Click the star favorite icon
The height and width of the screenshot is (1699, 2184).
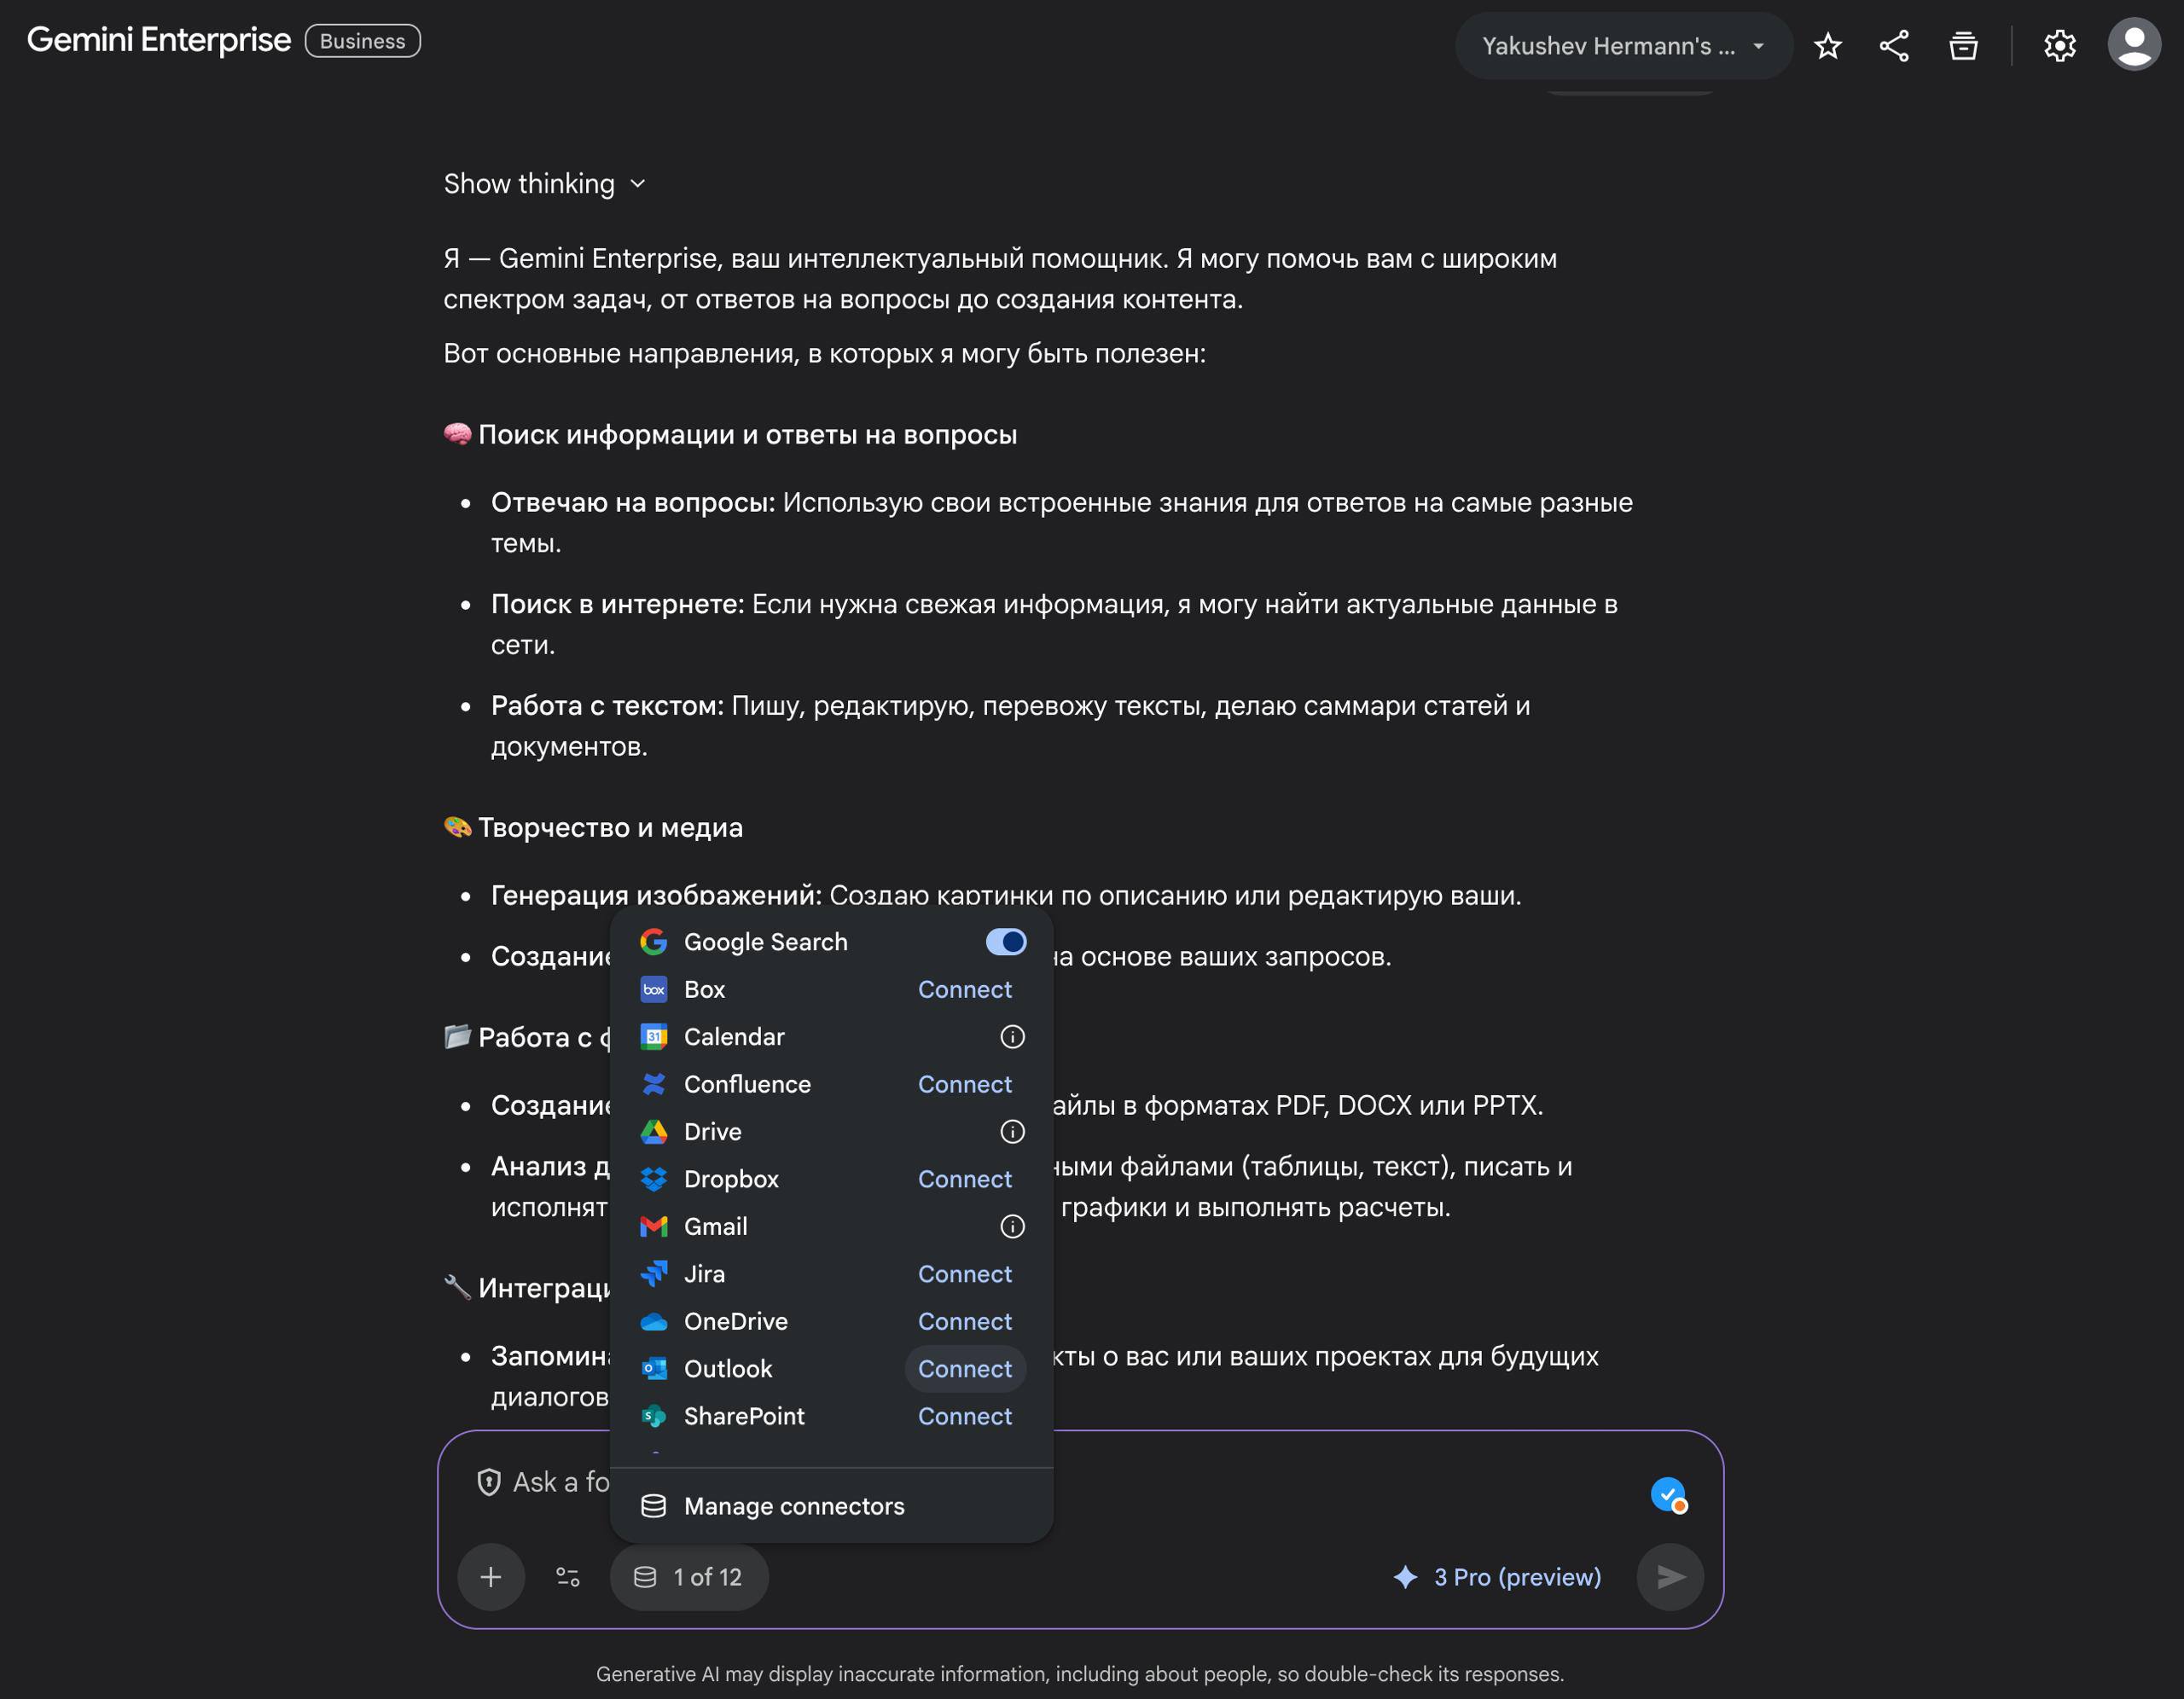point(1828,46)
